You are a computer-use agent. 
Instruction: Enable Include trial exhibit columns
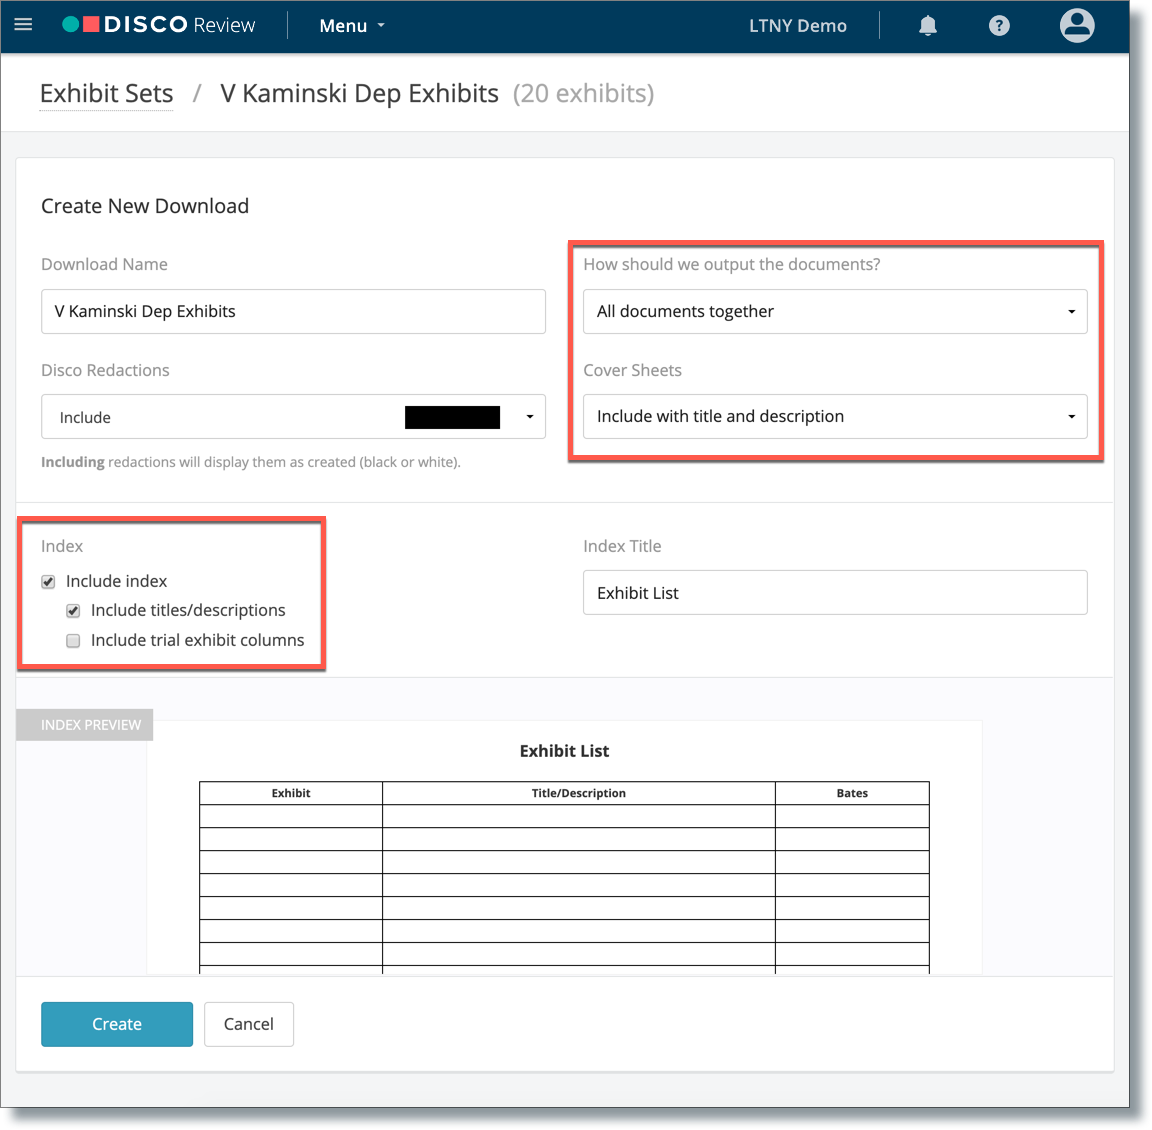[x=73, y=641]
